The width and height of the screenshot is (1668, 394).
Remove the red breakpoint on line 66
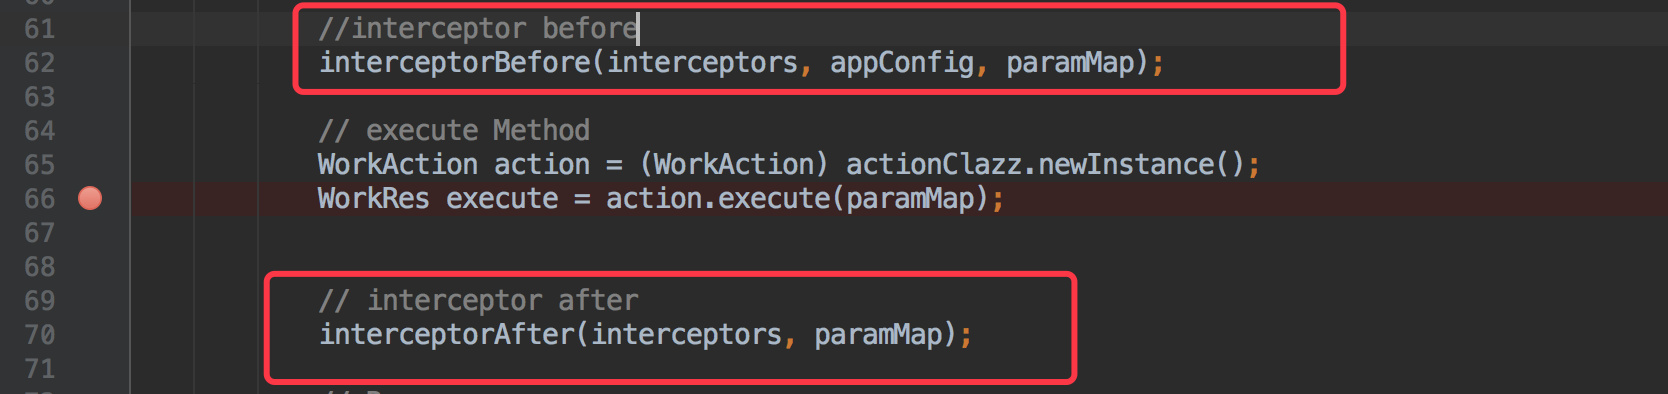90,198
